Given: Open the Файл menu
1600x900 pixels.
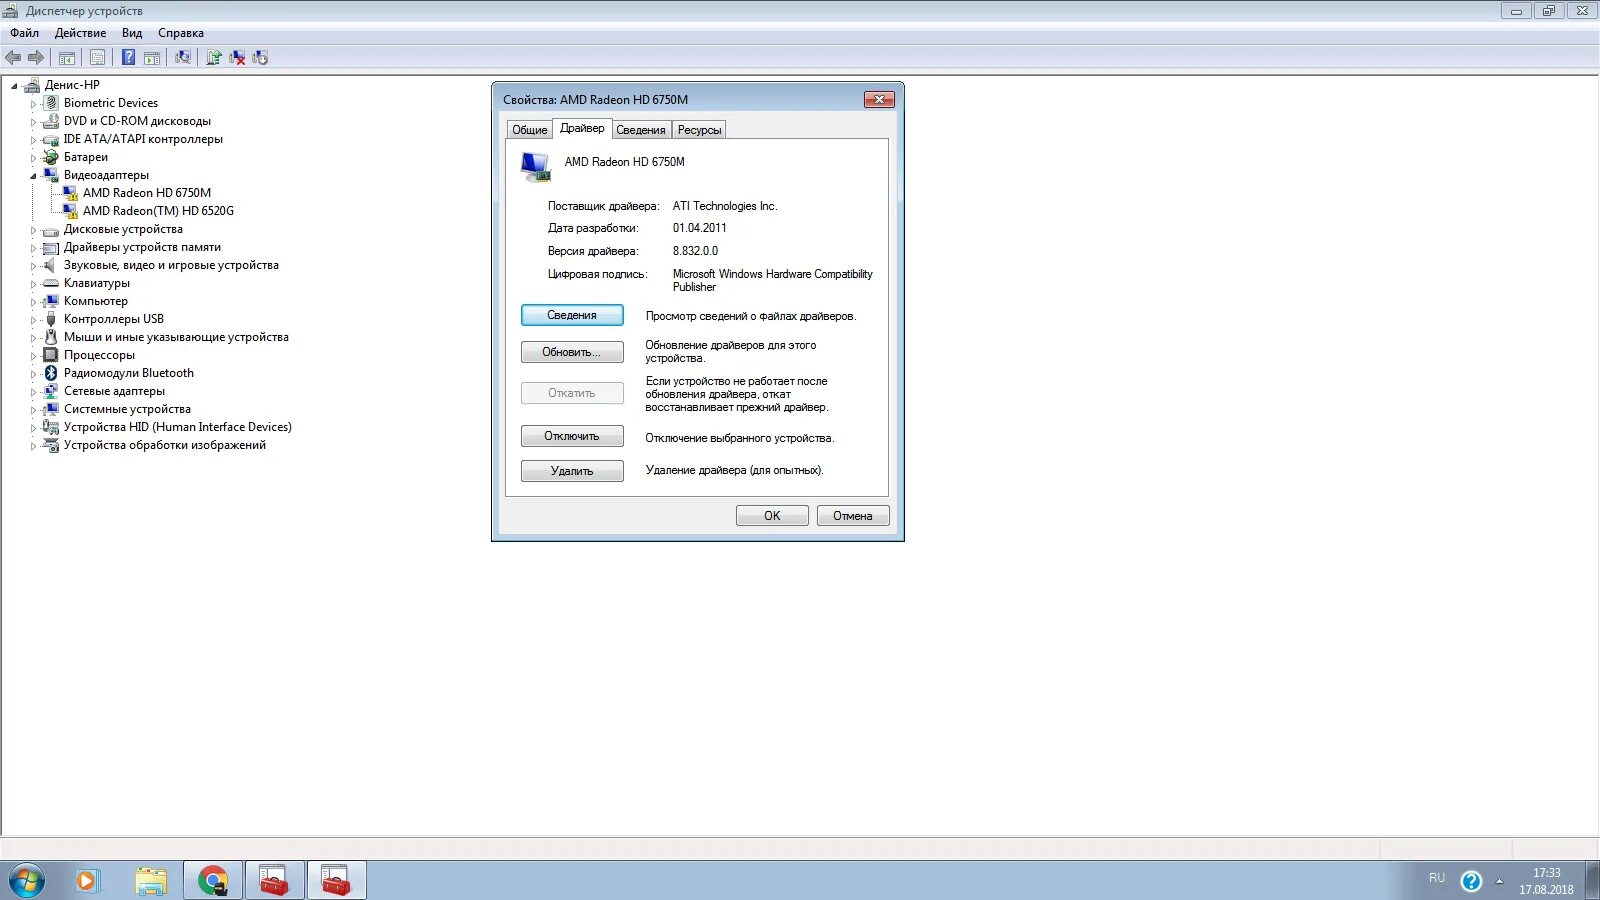Looking at the screenshot, I should (25, 33).
